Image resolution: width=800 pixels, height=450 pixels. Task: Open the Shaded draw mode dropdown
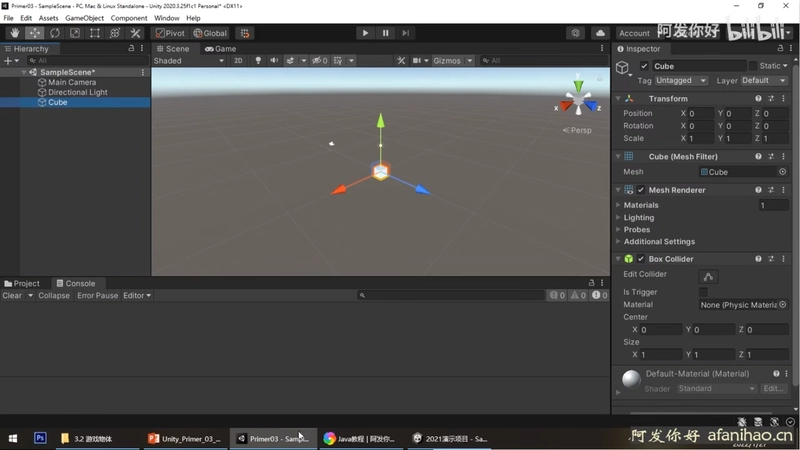[189, 61]
